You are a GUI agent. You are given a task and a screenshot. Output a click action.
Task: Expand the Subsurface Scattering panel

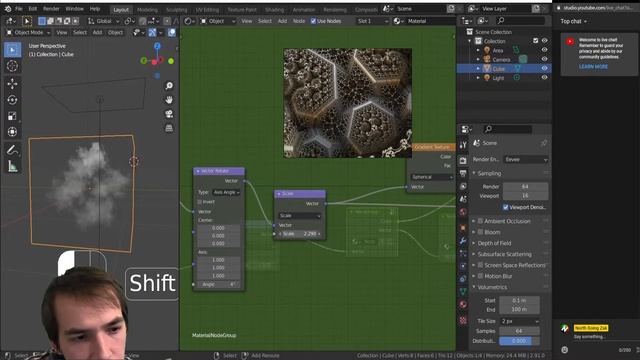pyautogui.click(x=504, y=254)
